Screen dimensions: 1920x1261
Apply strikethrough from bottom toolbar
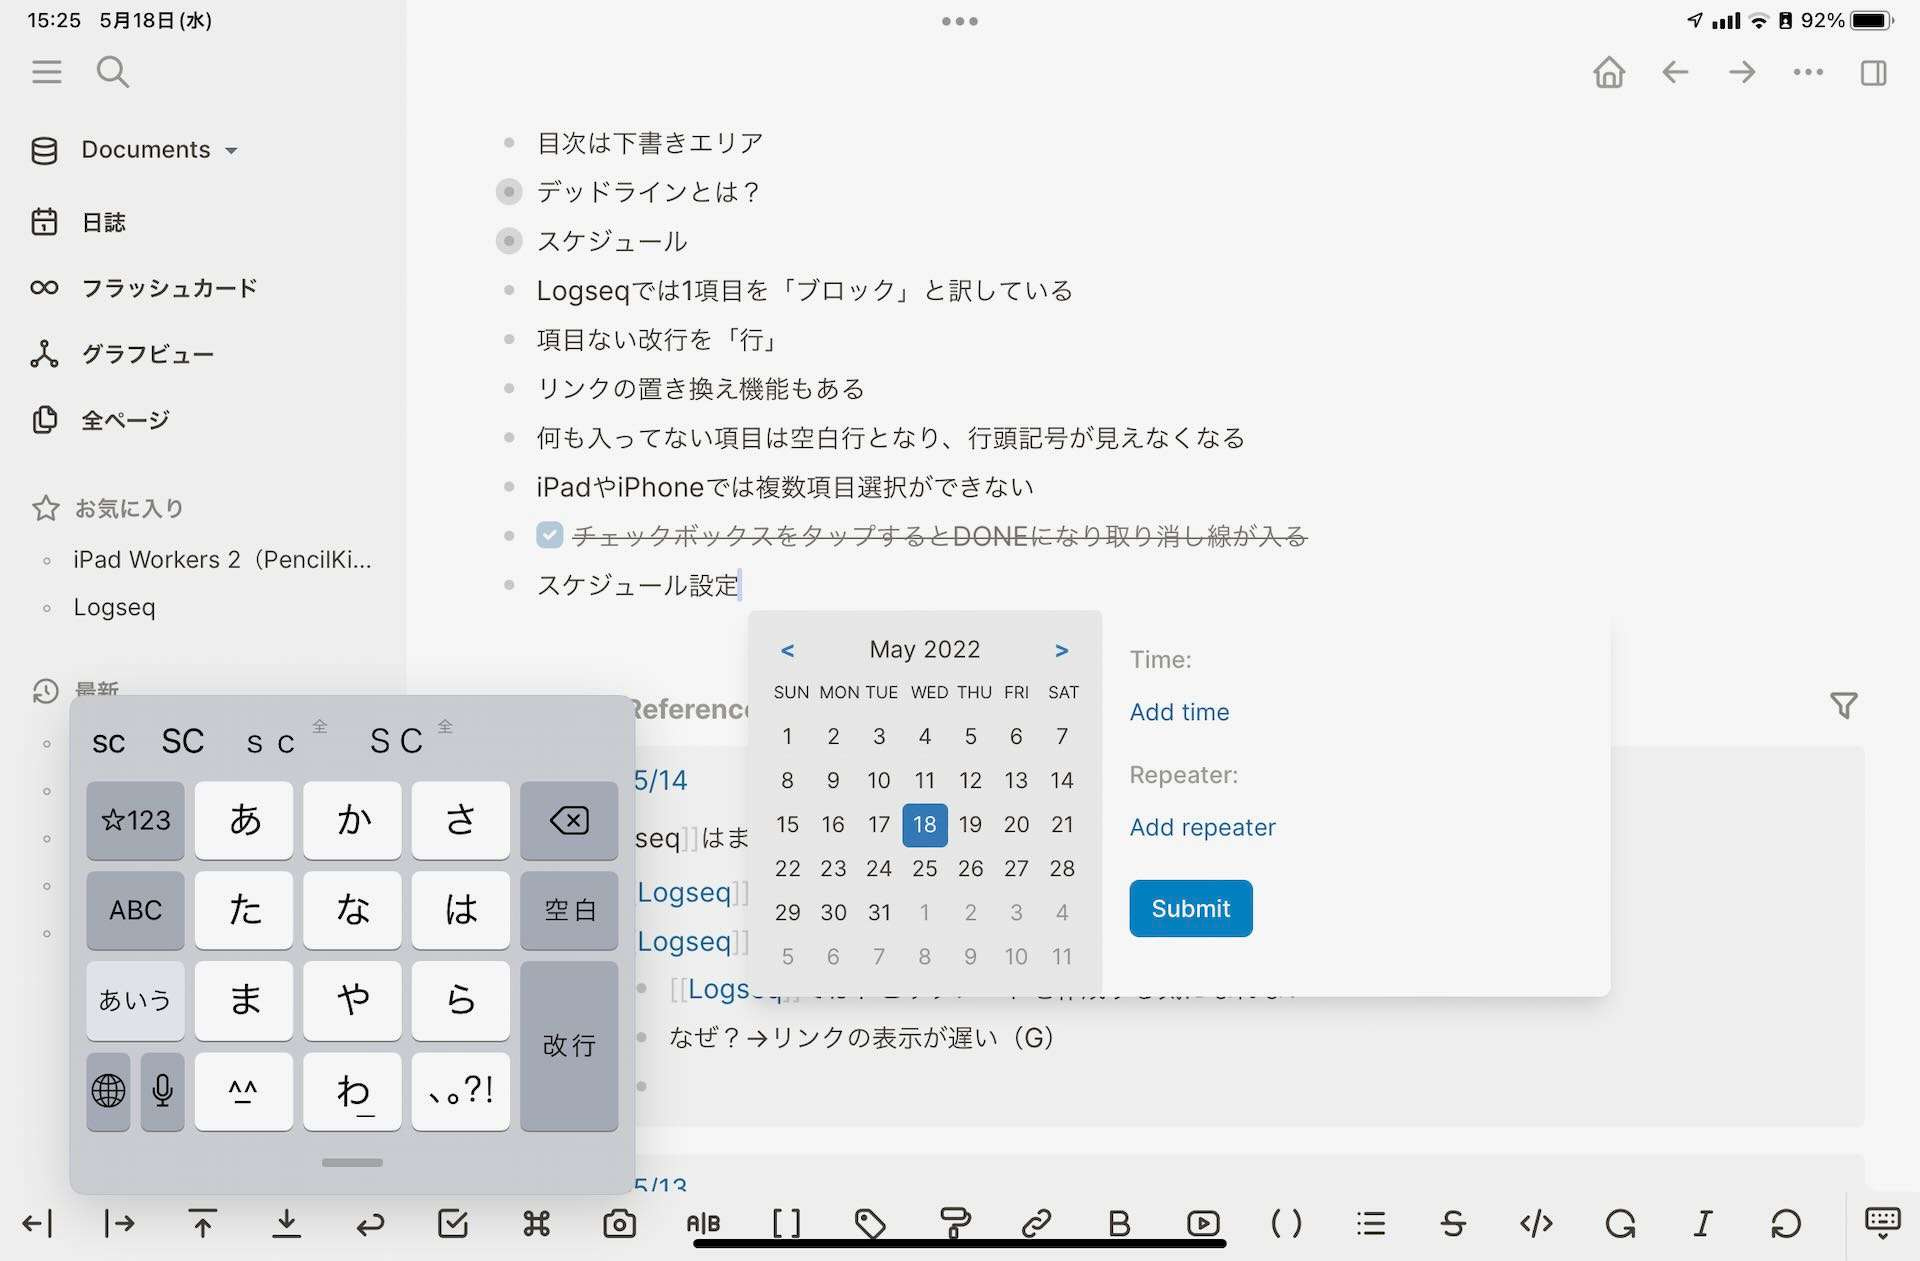click(x=1453, y=1223)
